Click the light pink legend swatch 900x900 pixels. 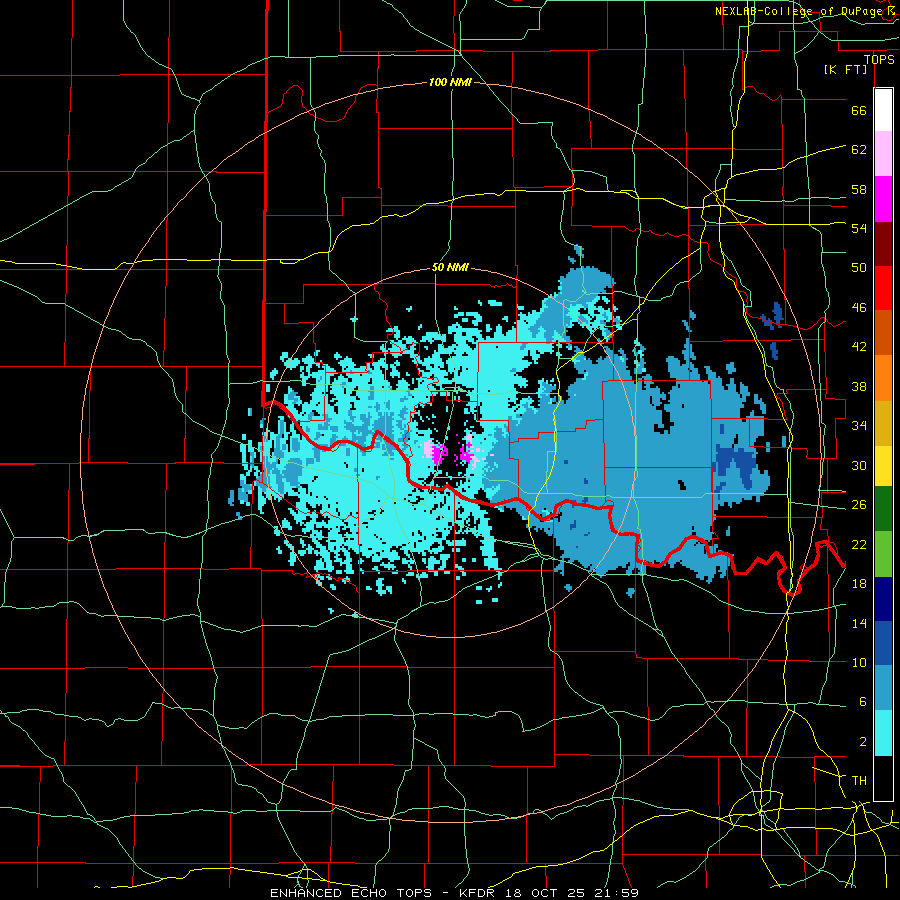883,154
